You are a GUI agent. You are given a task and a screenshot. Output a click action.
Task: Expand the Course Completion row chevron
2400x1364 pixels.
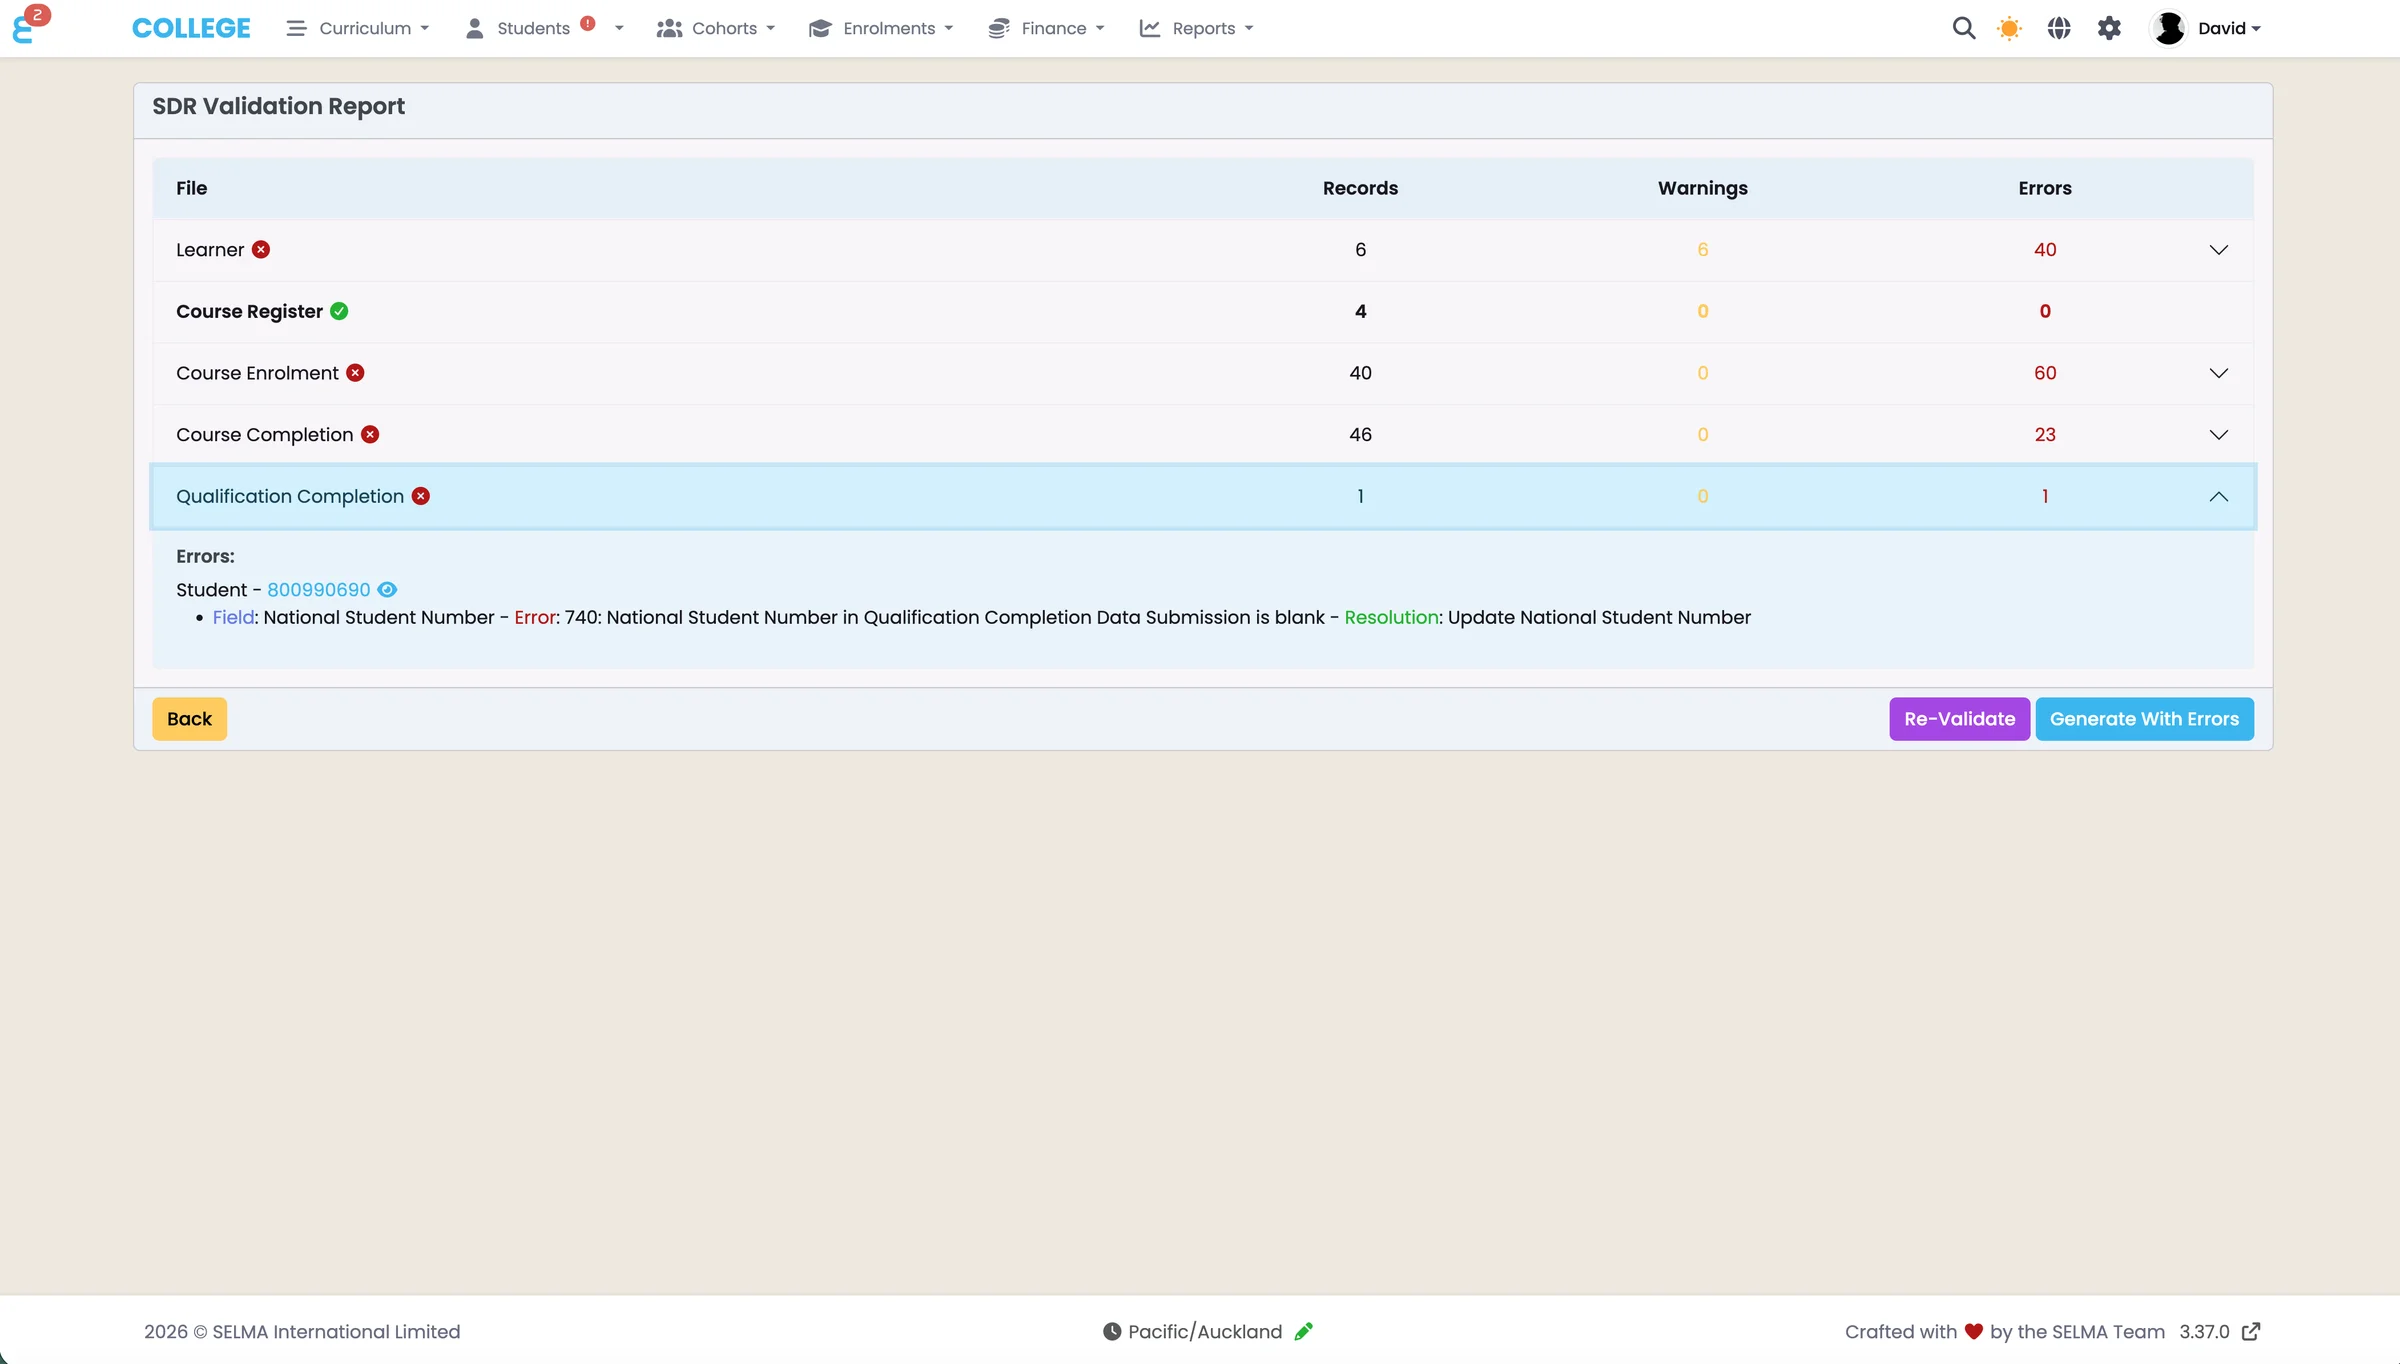(2218, 435)
